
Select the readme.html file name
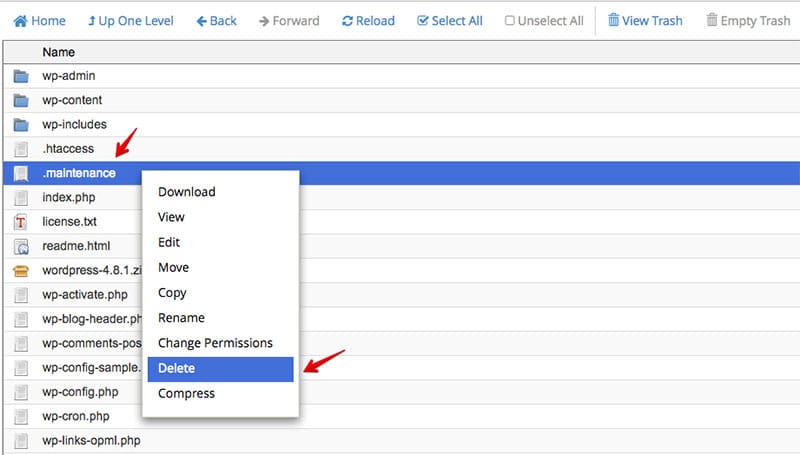76,246
